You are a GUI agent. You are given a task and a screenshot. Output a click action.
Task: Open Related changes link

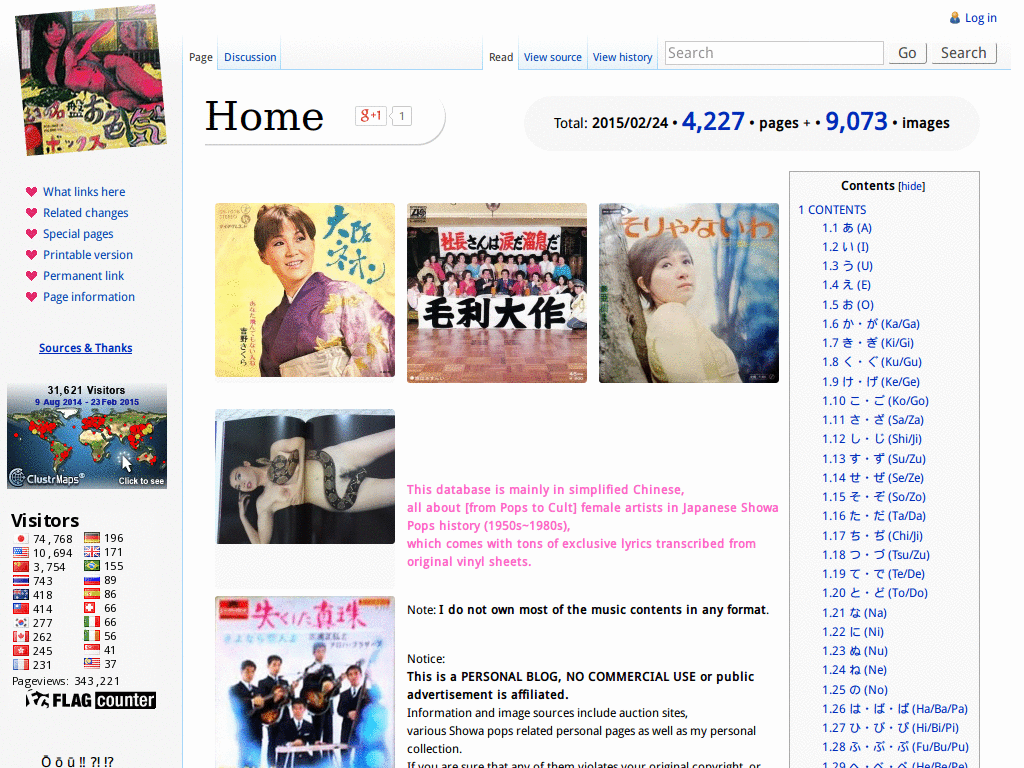tap(86, 212)
